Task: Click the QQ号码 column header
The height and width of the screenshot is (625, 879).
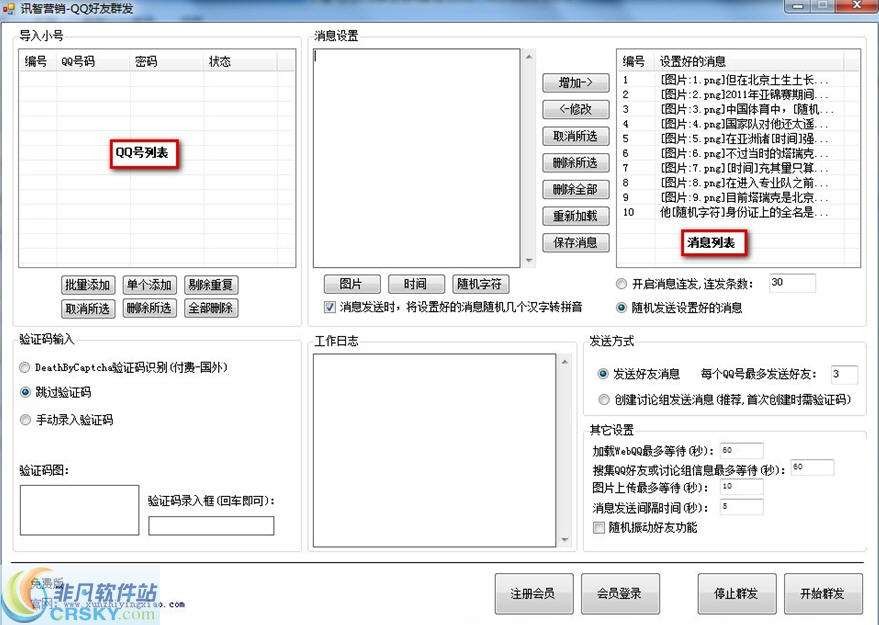Action: pyautogui.click(x=93, y=61)
